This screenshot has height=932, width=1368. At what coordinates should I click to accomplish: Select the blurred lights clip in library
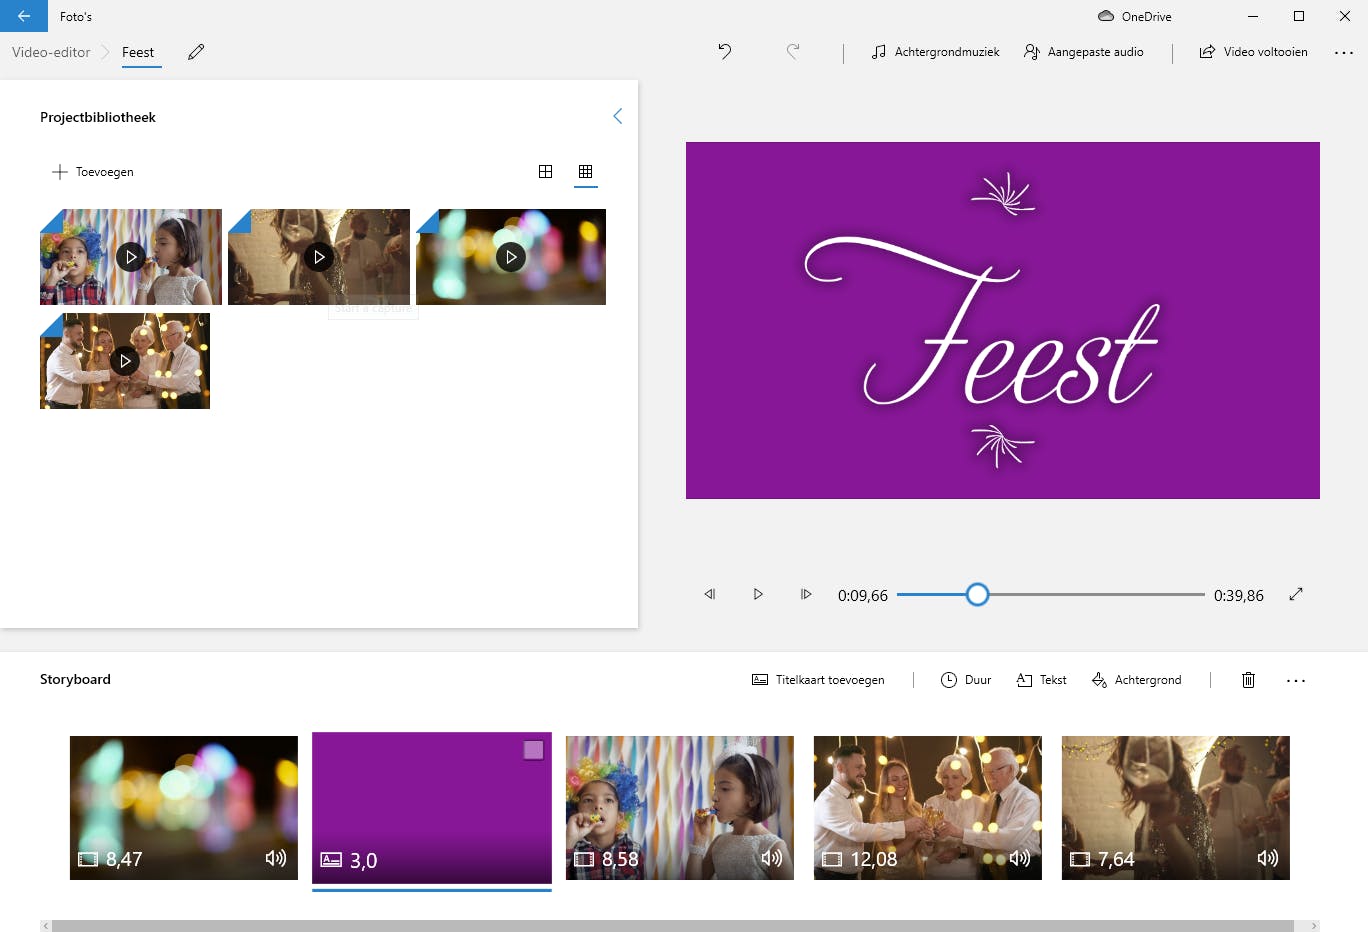click(x=511, y=257)
